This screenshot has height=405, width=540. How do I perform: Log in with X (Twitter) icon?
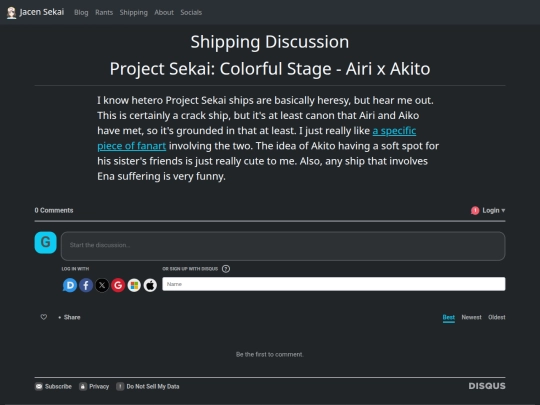click(102, 285)
